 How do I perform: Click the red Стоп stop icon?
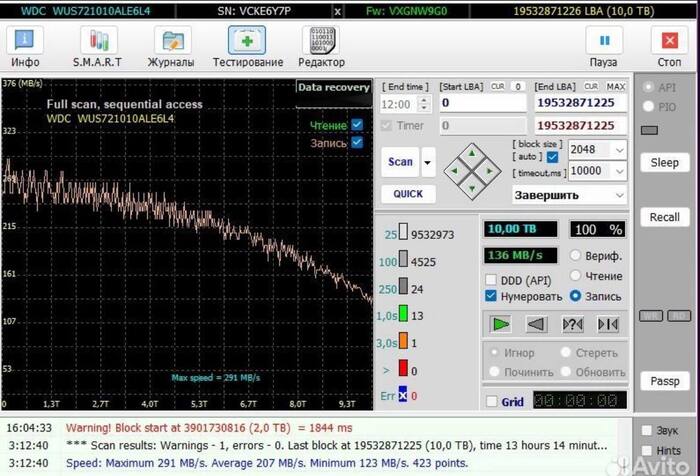pyautogui.click(x=669, y=41)
